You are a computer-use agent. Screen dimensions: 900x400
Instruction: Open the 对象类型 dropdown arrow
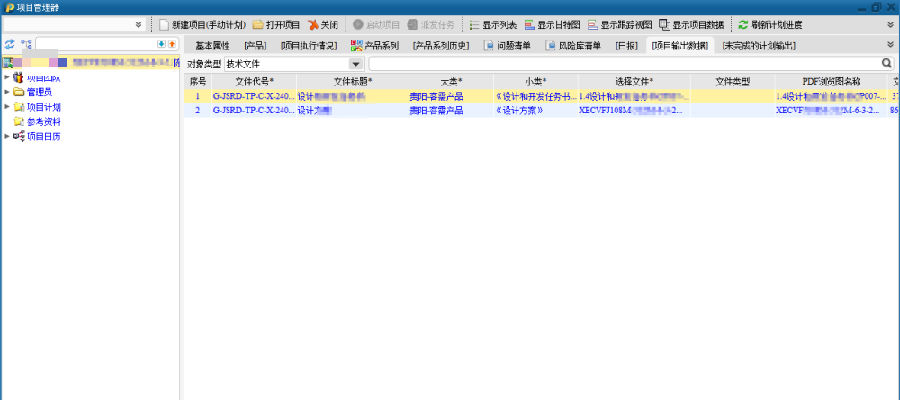[x=356, y=64]
